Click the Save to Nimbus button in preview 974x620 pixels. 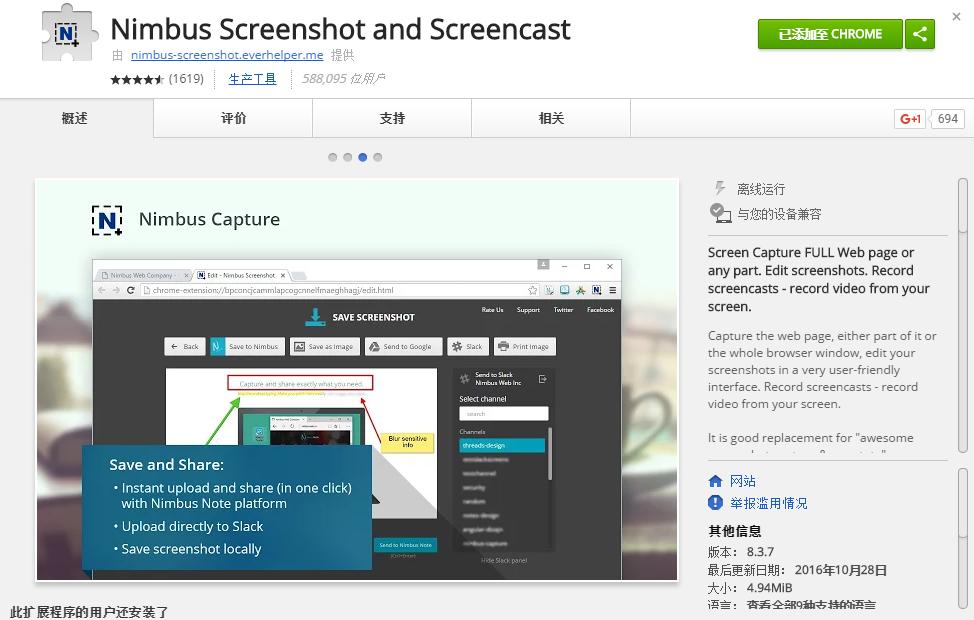[x=247, y=347]
